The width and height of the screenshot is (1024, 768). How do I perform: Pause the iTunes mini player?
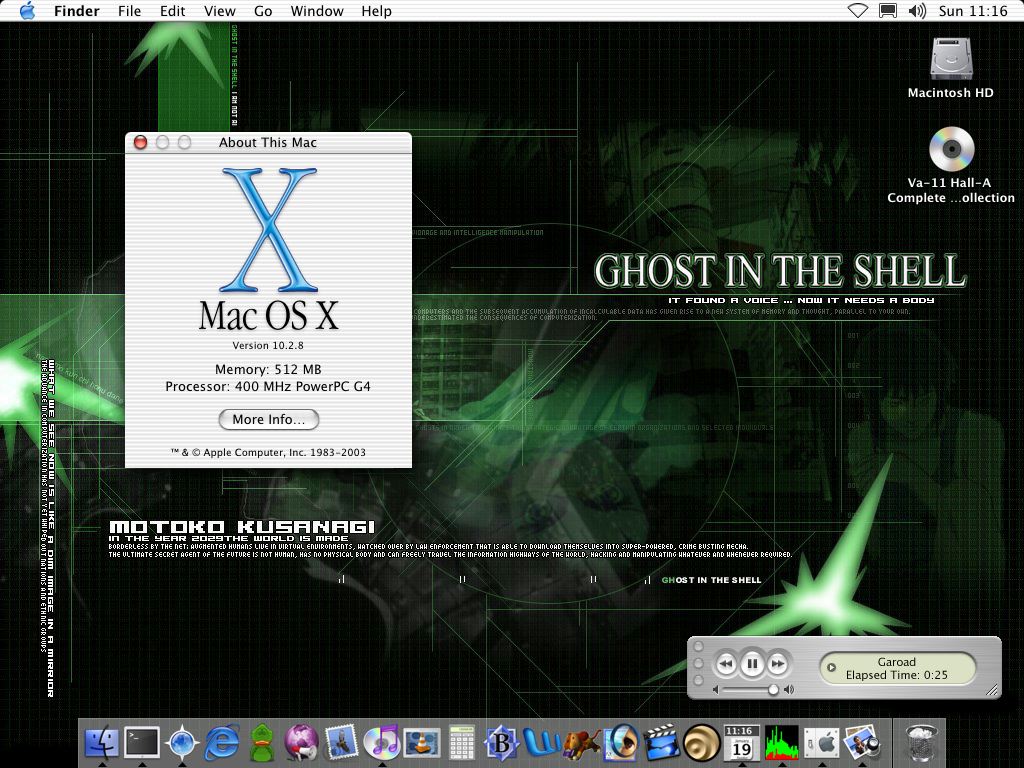(x=752, y=664)
